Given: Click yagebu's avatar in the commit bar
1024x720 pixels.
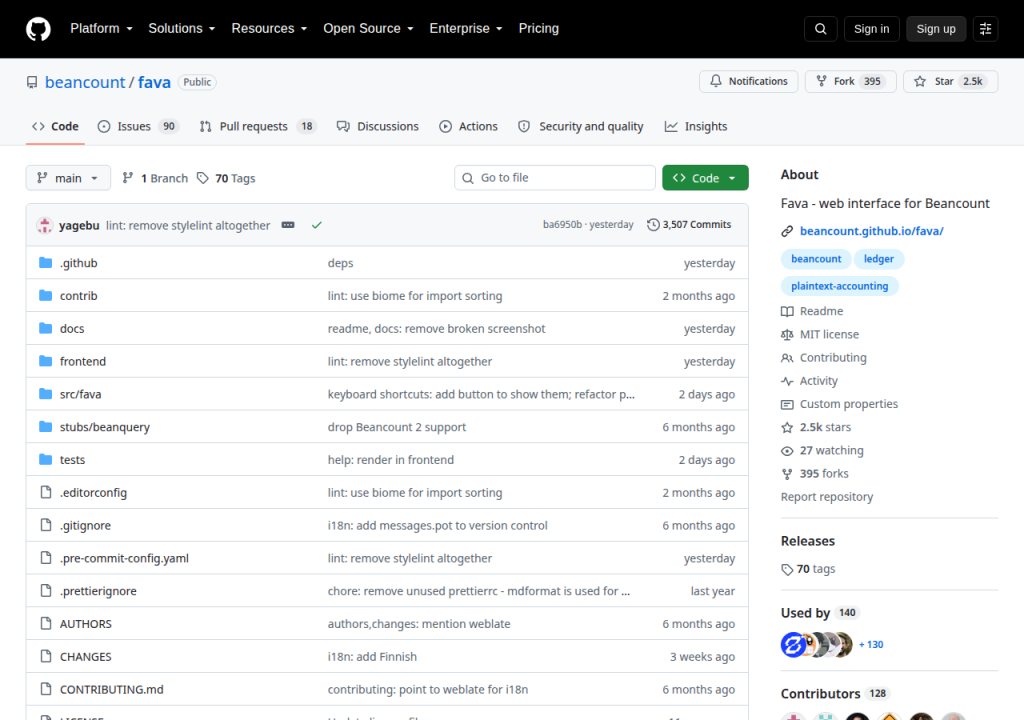Looking at the screenshot, I should [44, 225].
